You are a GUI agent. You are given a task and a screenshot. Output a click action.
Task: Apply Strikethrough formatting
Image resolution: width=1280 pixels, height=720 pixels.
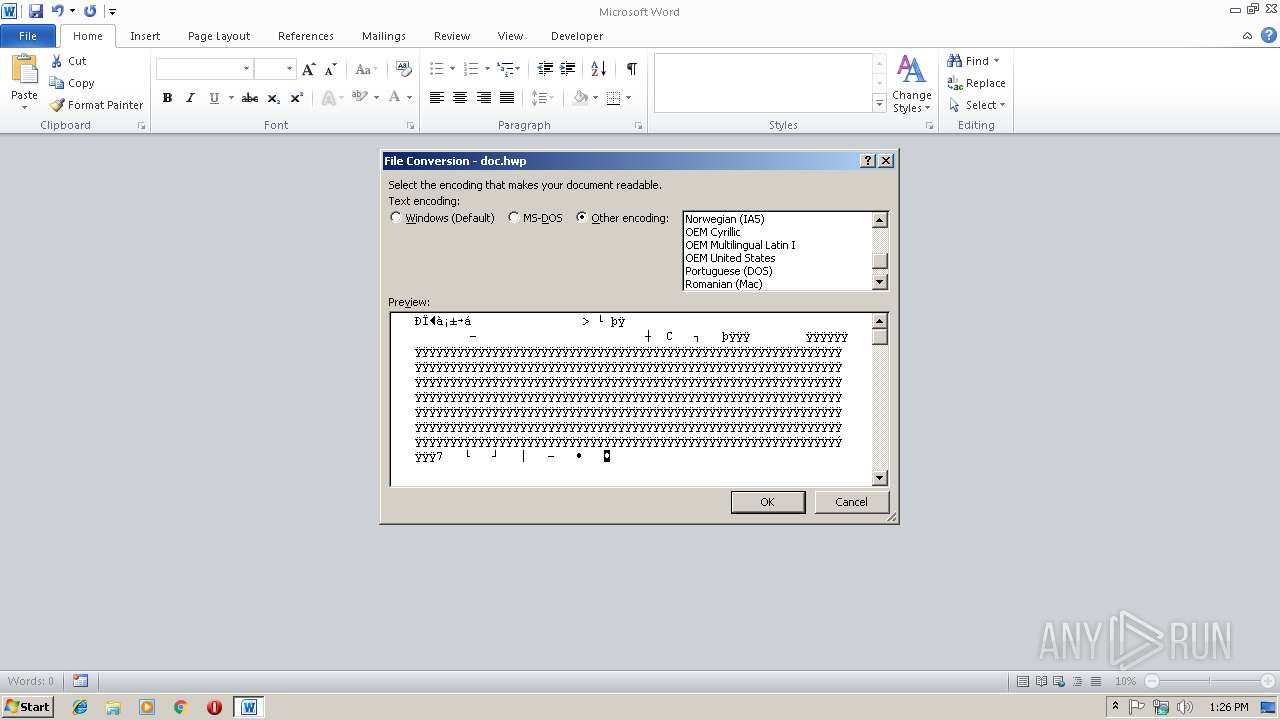pos(250,98)
